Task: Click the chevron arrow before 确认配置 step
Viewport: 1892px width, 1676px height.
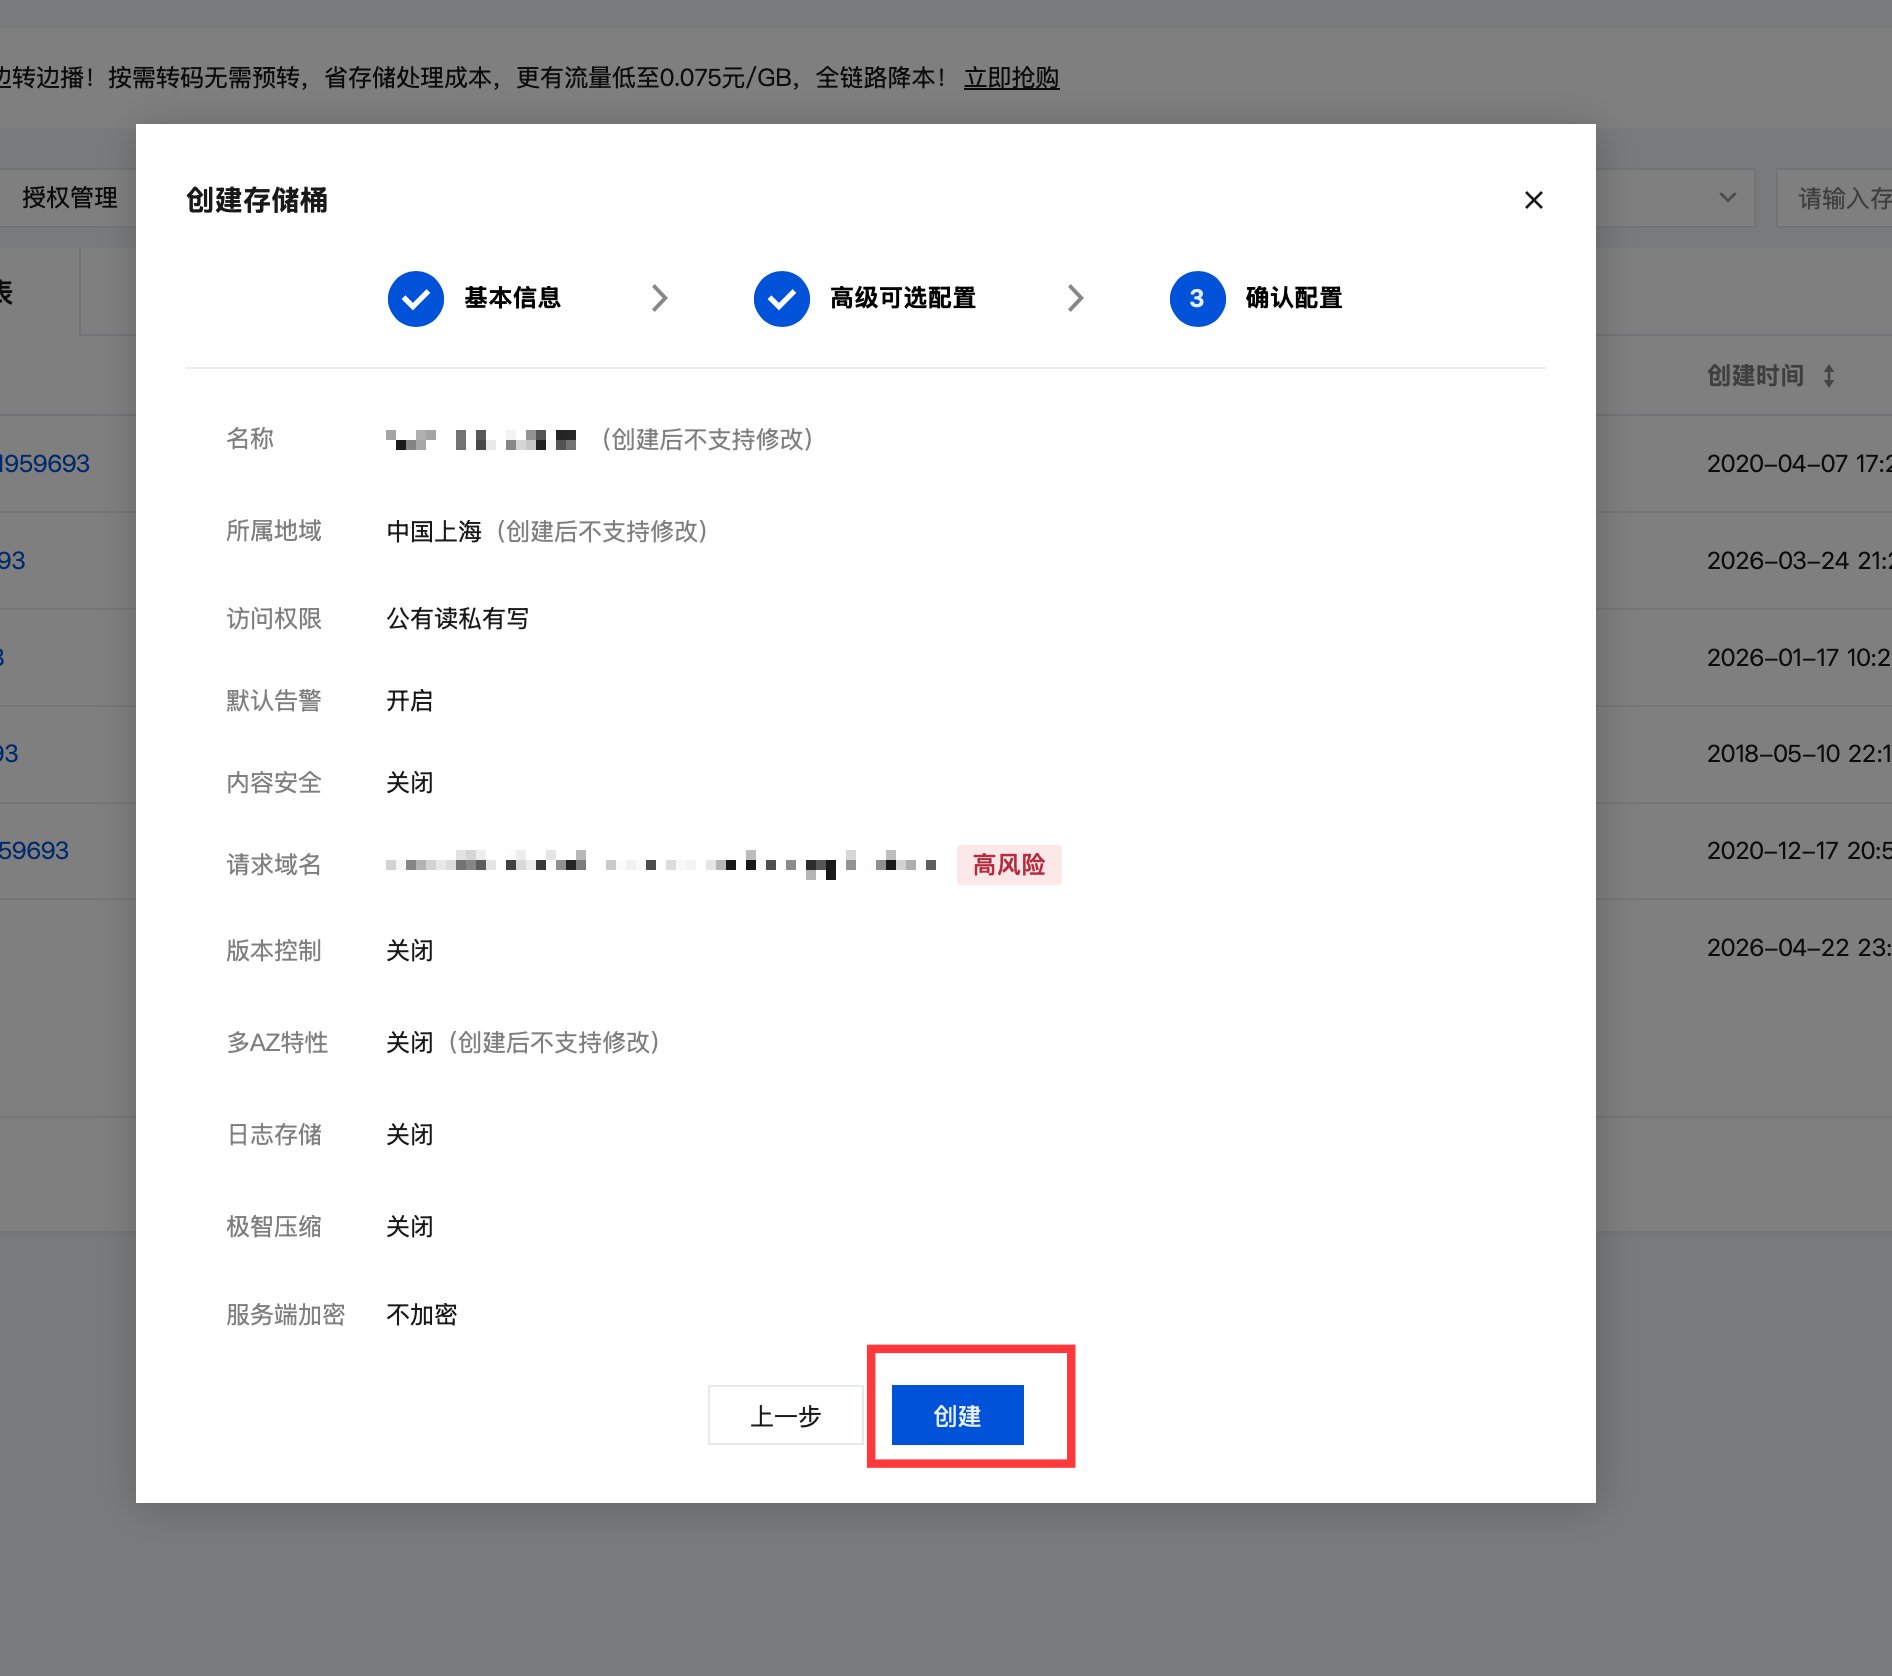Action: [x=1075, y=298]
